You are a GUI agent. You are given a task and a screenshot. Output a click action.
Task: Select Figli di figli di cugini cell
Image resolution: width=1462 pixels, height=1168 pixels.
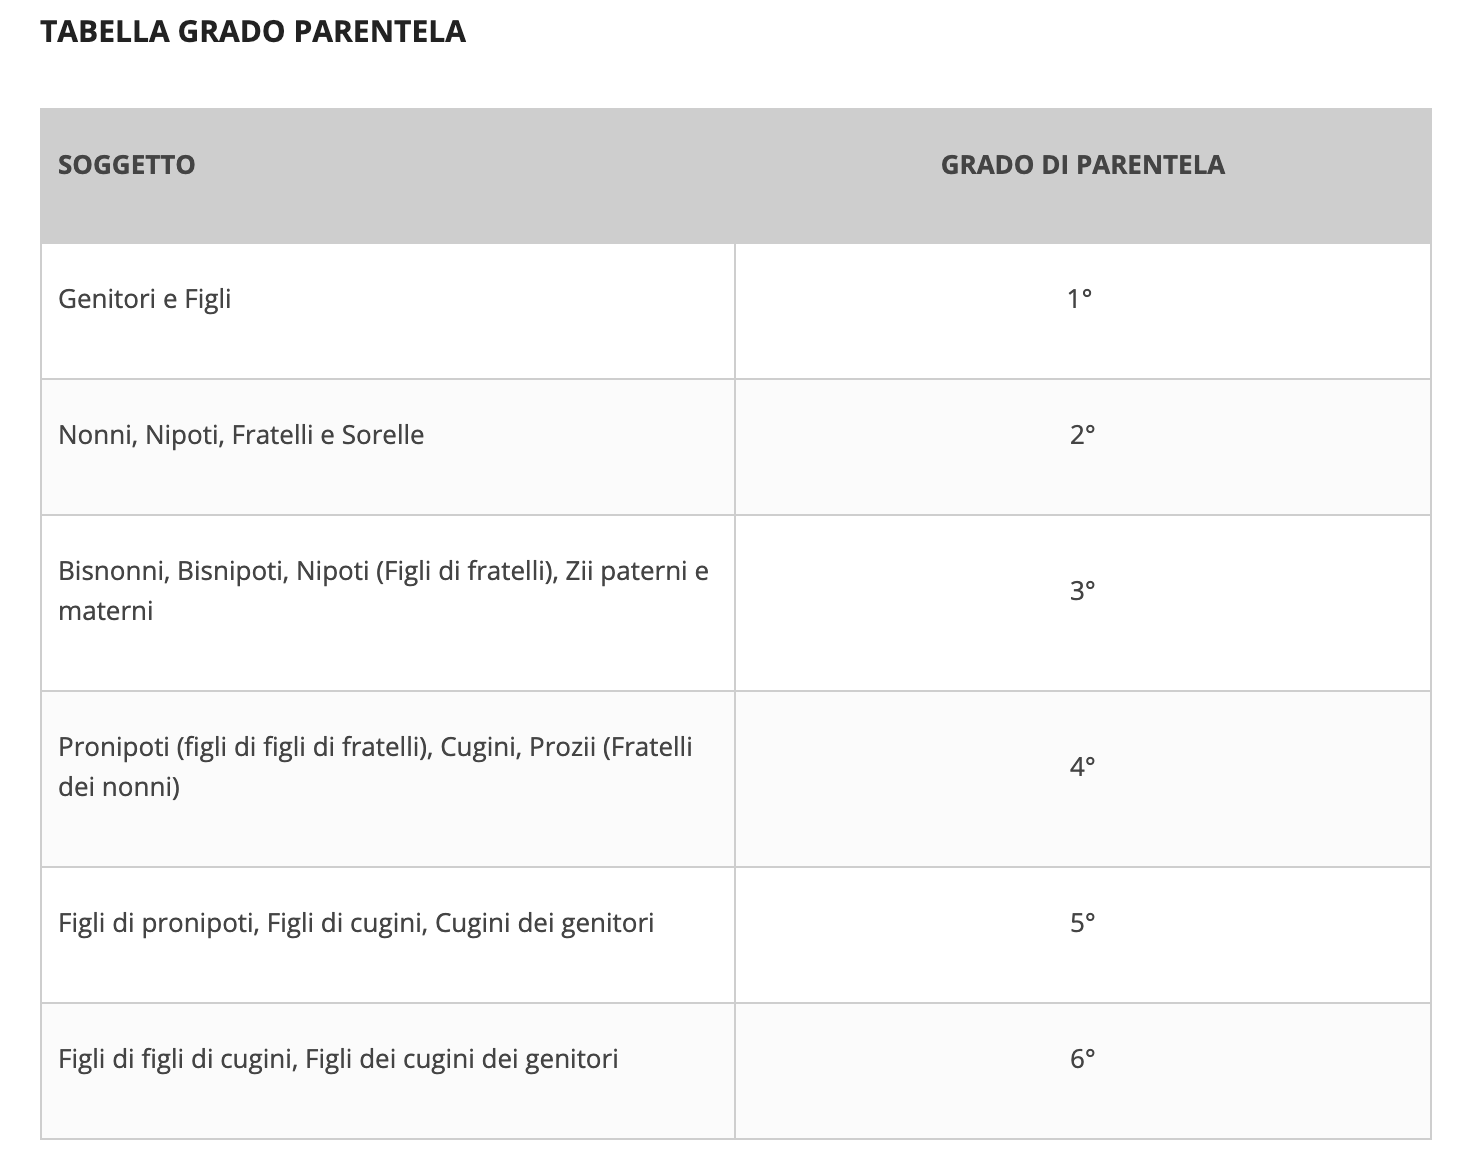[387, 1071]
